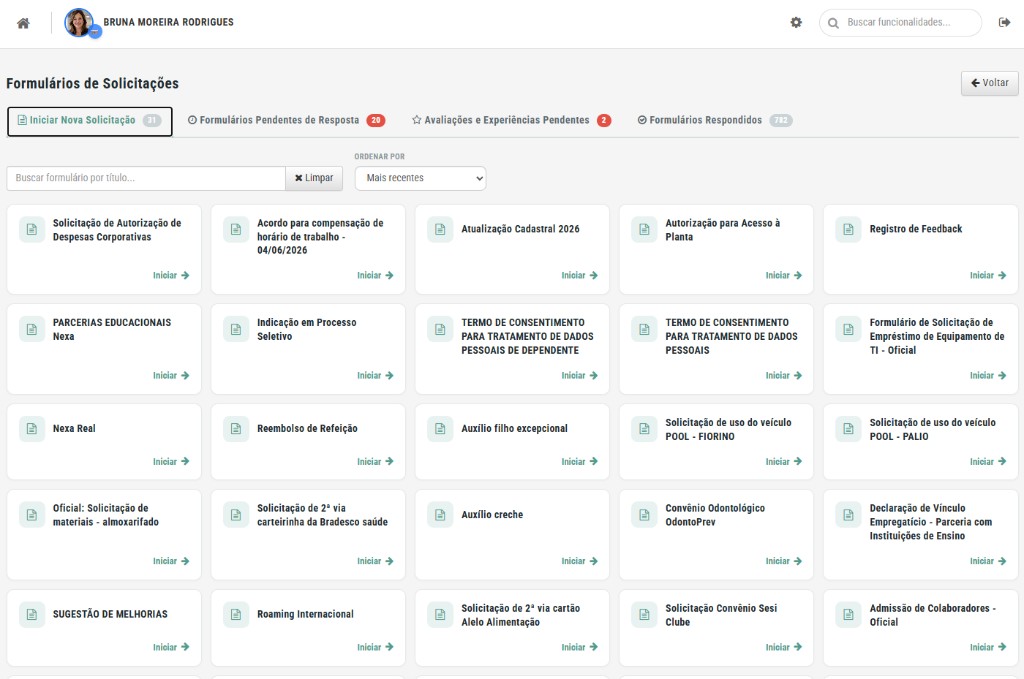Click document icon of Termo de Consentimento de Dependente
This screenshot has width=1024, height=679.
(x=440, y=330)
